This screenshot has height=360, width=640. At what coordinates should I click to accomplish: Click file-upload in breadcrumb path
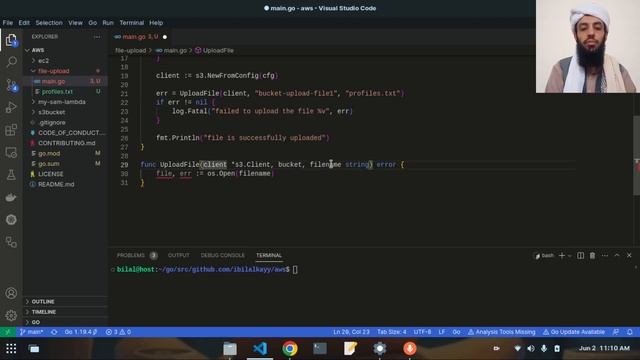(130, 51)
